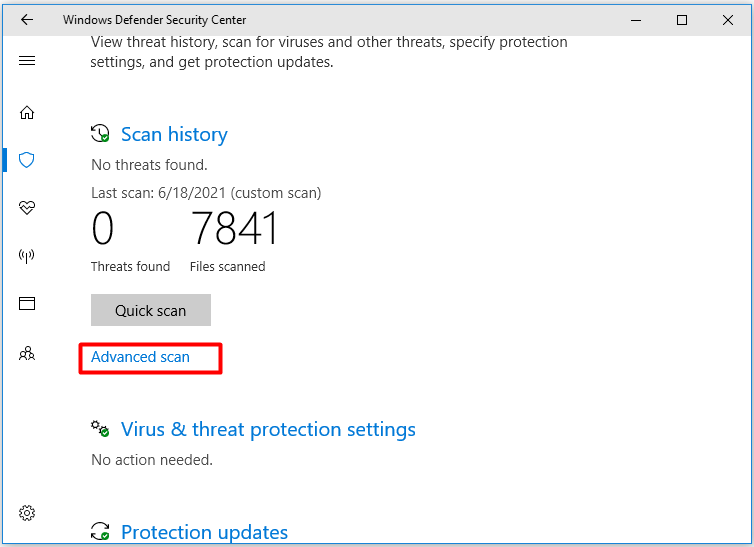The image size is (754, 547).
Task: Open the Advanced scan link
Action: coord(140,357)
